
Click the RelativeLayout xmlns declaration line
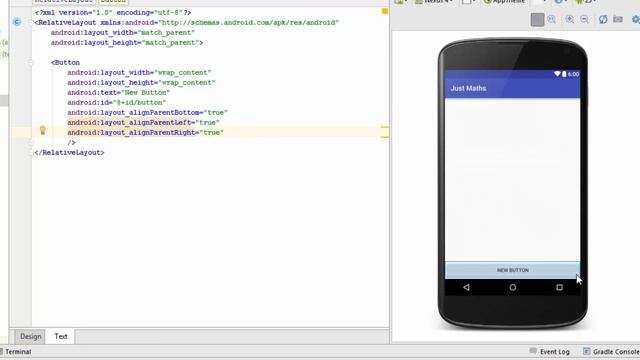[187, 22]
